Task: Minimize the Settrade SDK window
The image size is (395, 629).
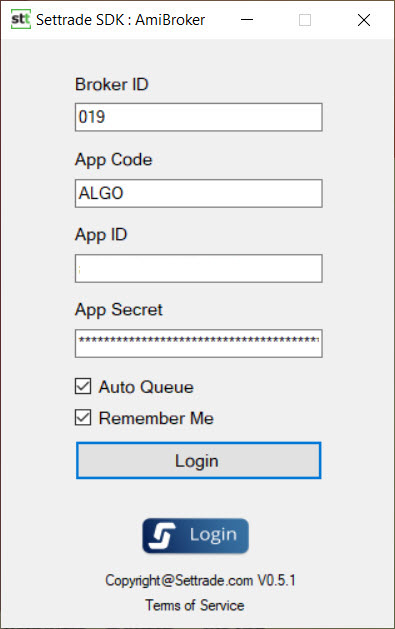Action: coord(247,20)
